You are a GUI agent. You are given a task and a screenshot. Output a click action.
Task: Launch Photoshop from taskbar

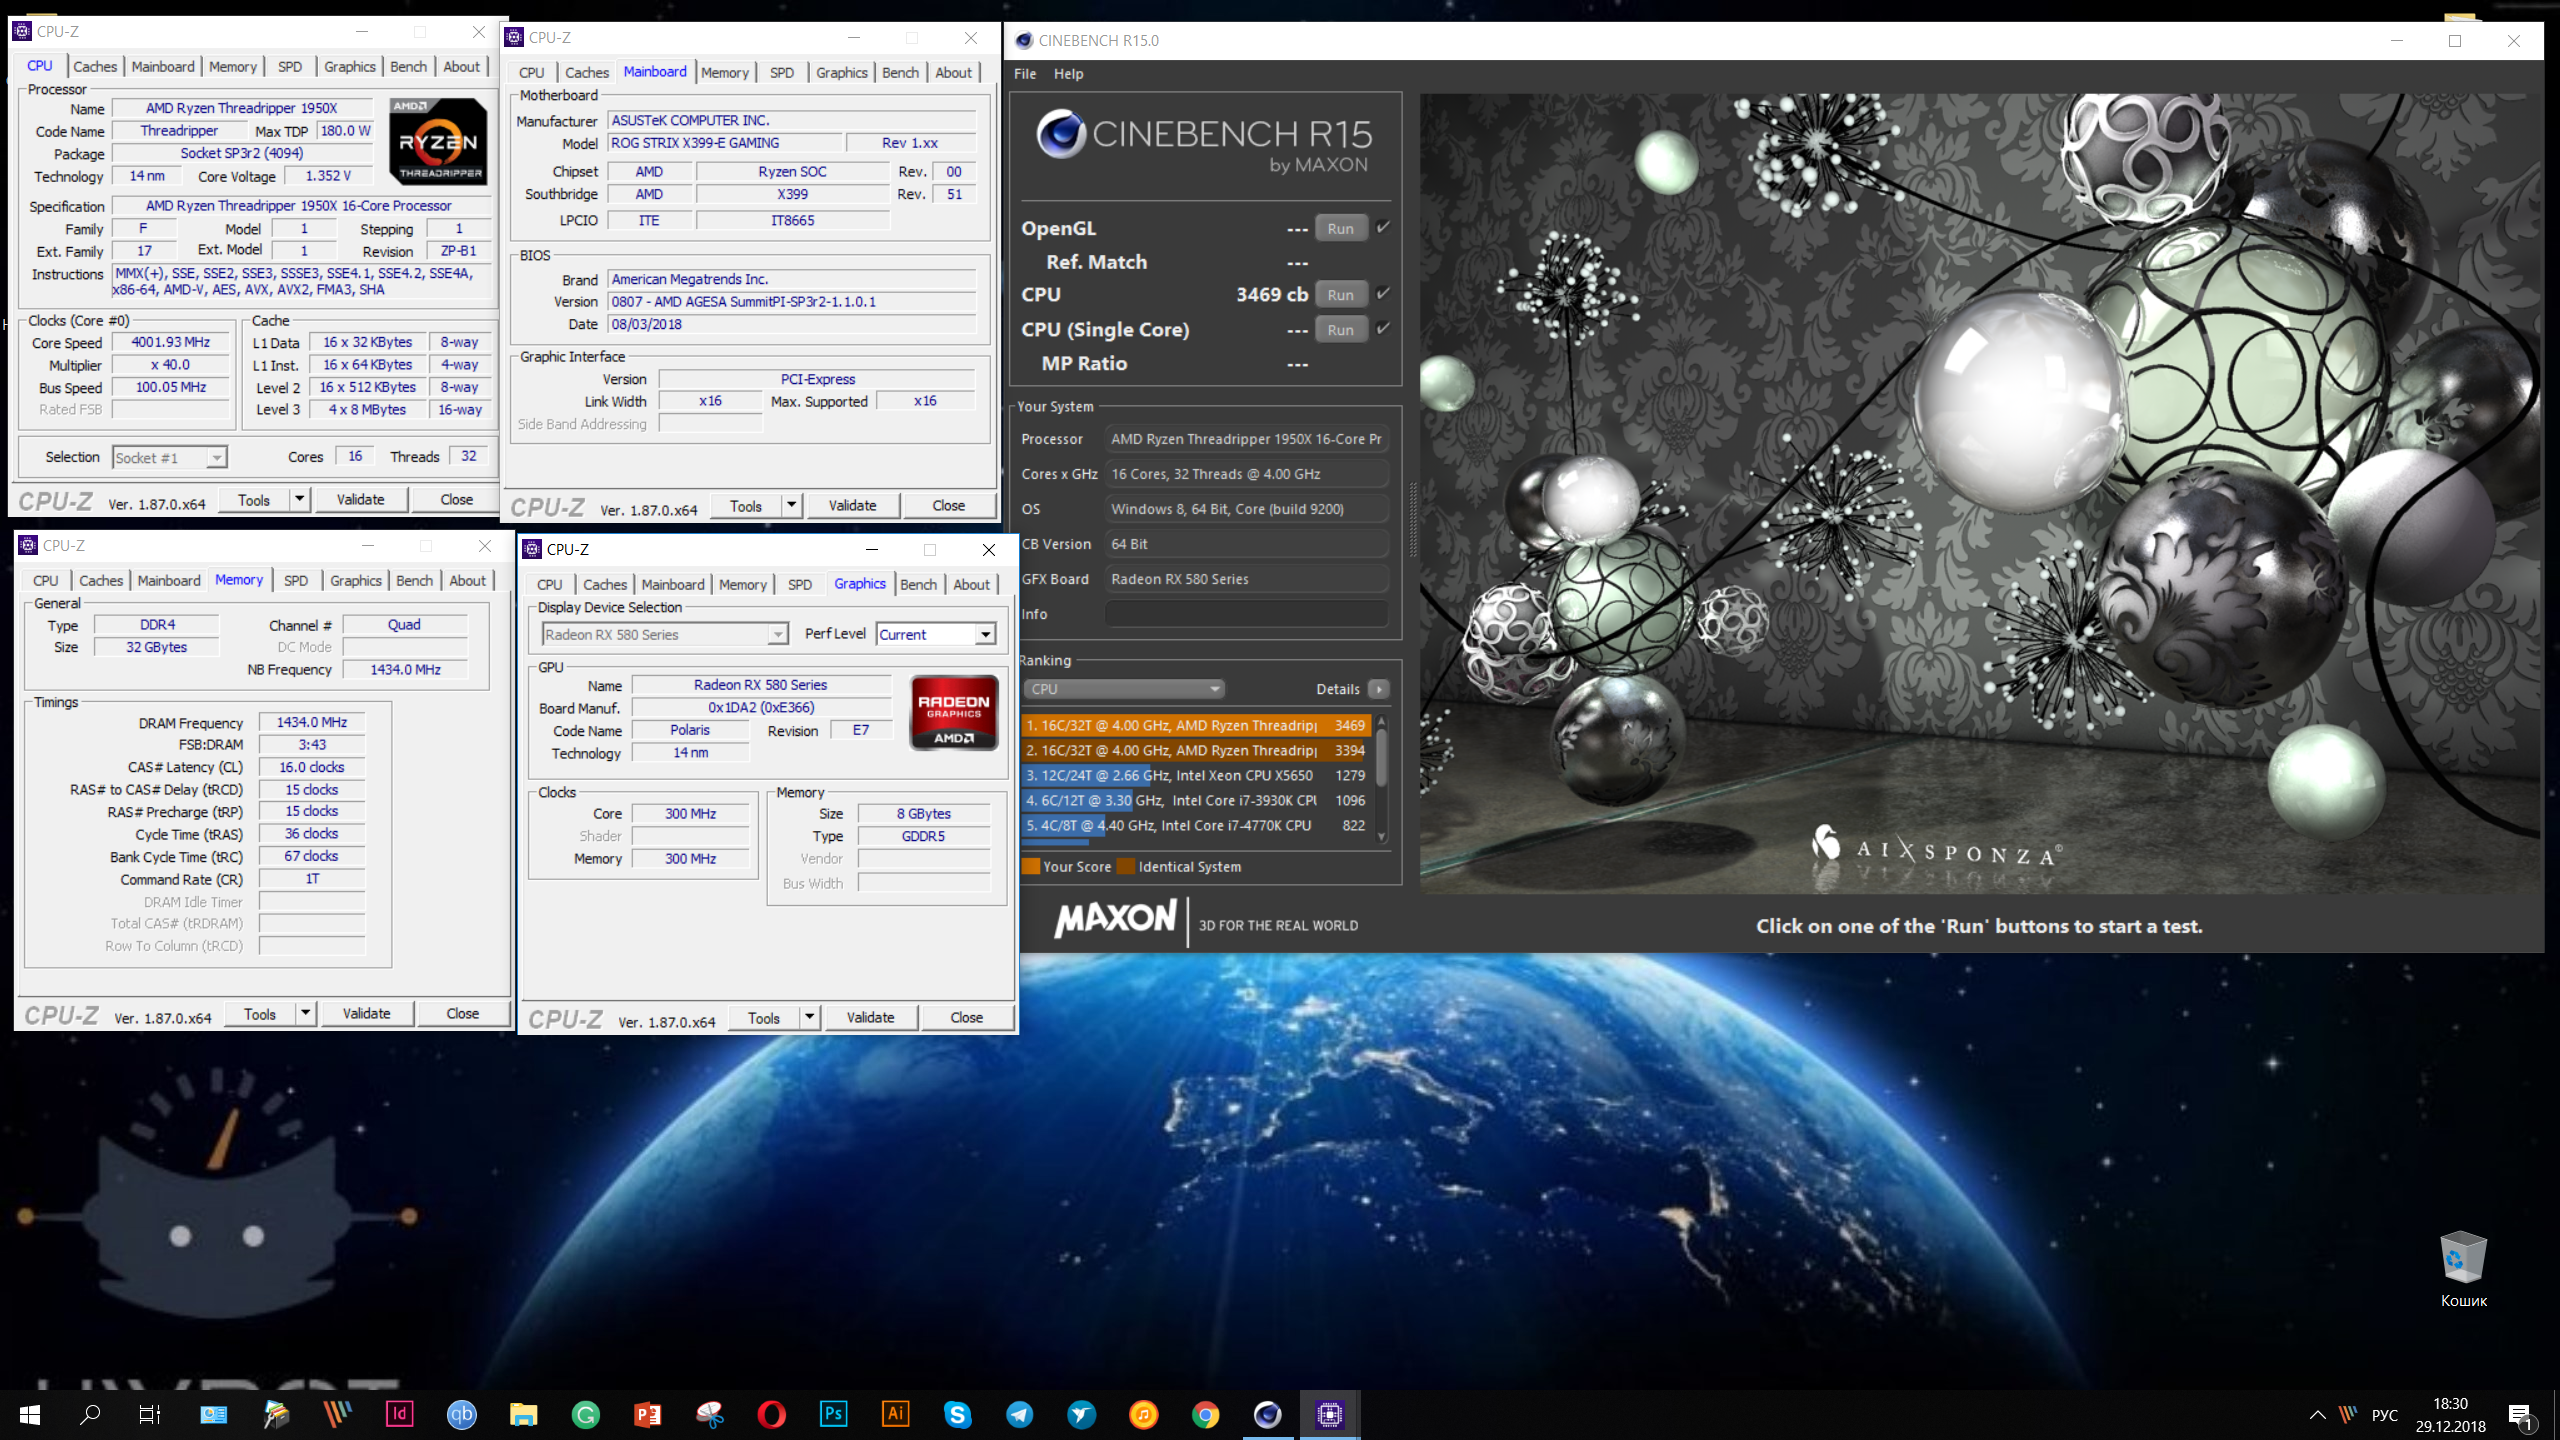[x=833, y=1415]
